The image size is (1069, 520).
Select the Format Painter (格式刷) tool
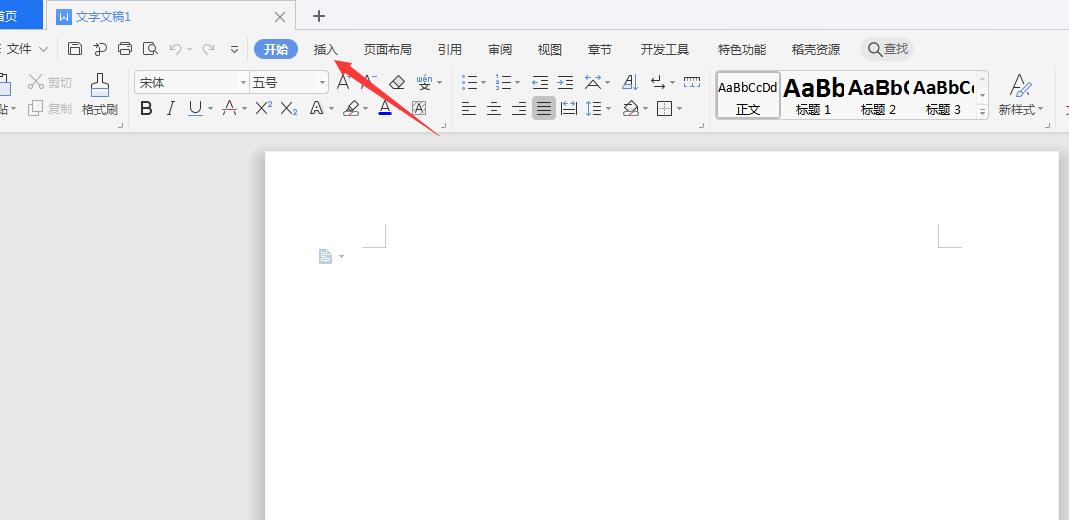[100, 95]
